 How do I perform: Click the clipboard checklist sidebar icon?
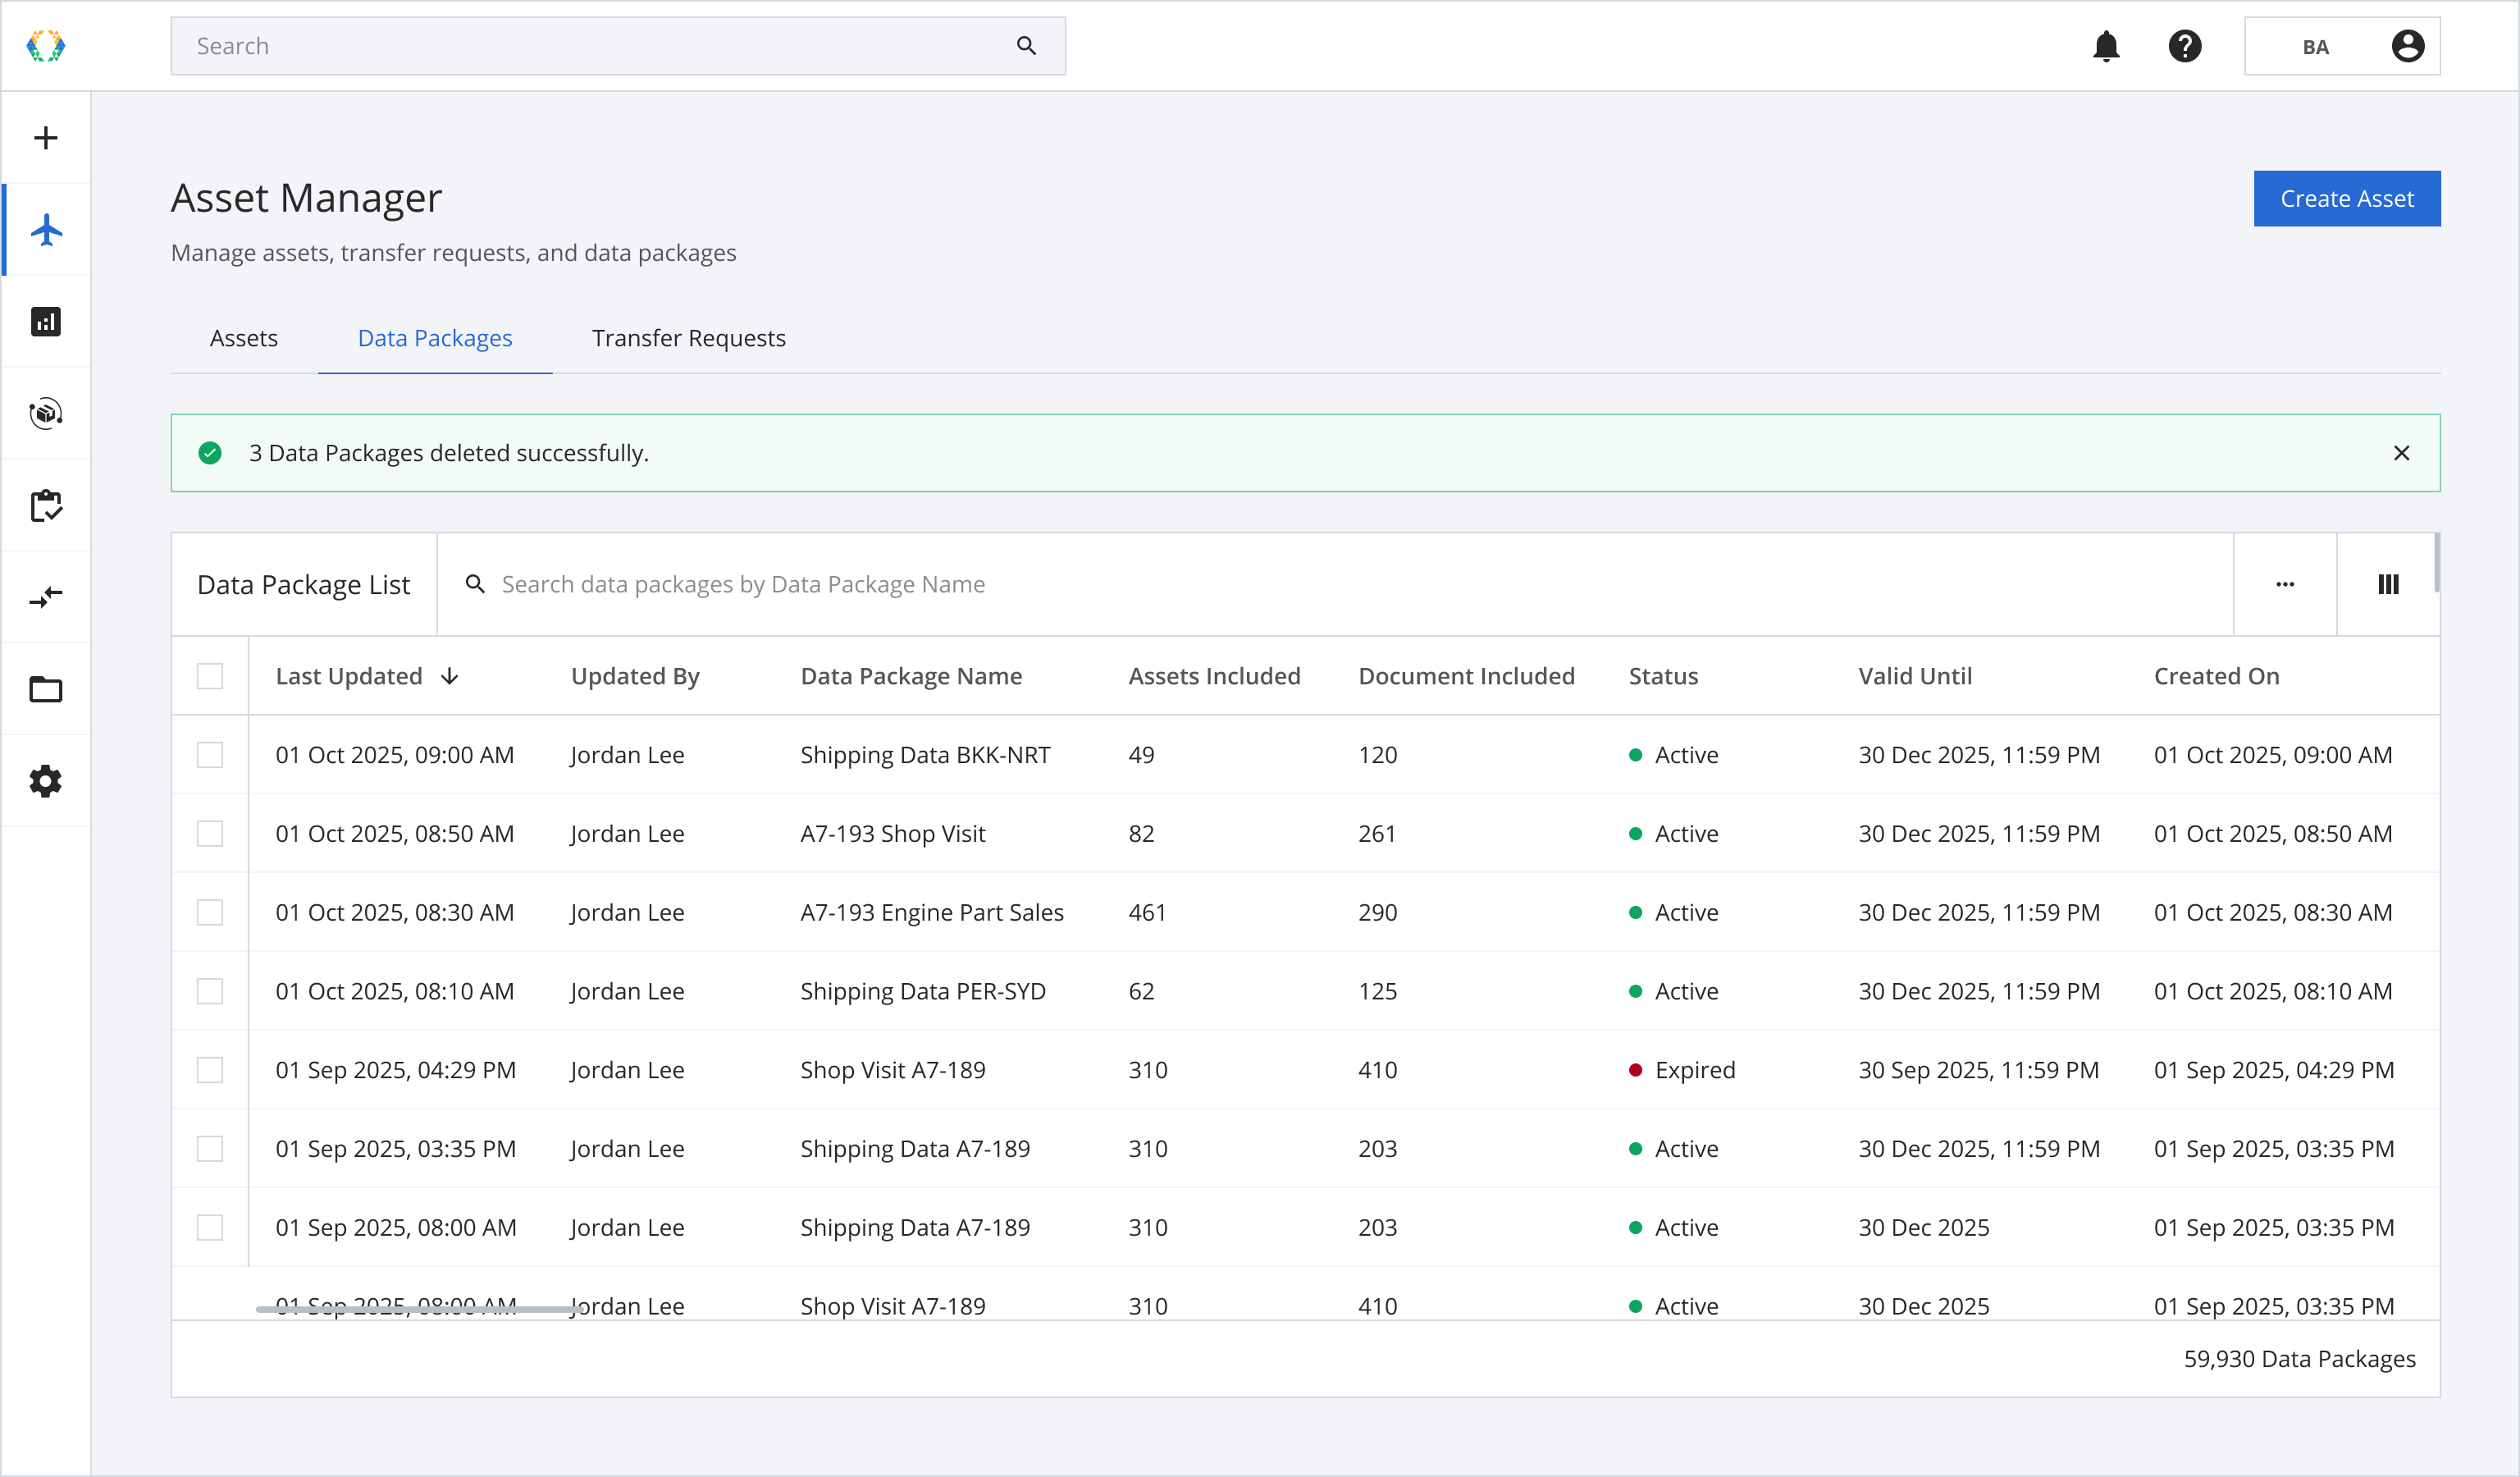46,506
